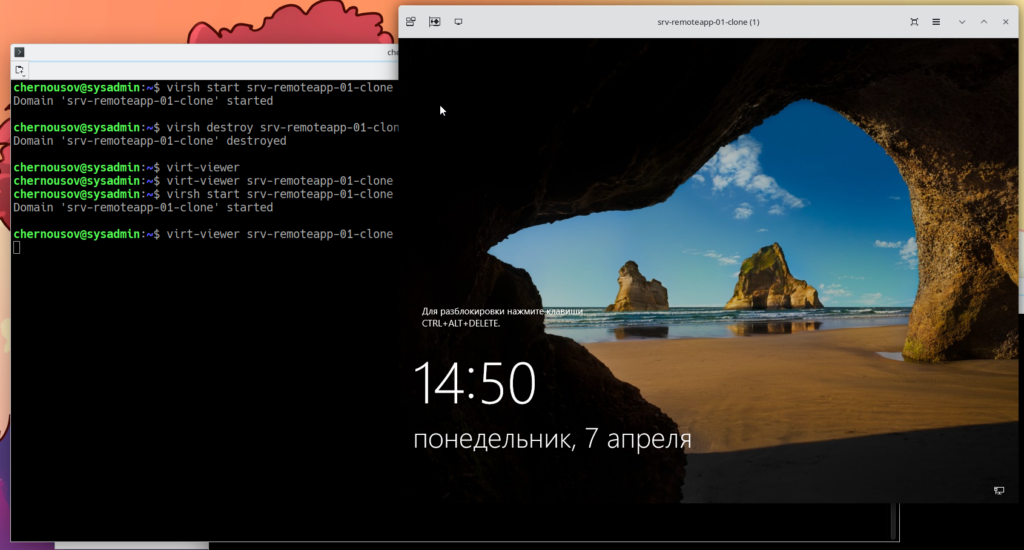Click the terminal cursor on the empty line

(17, 247)
